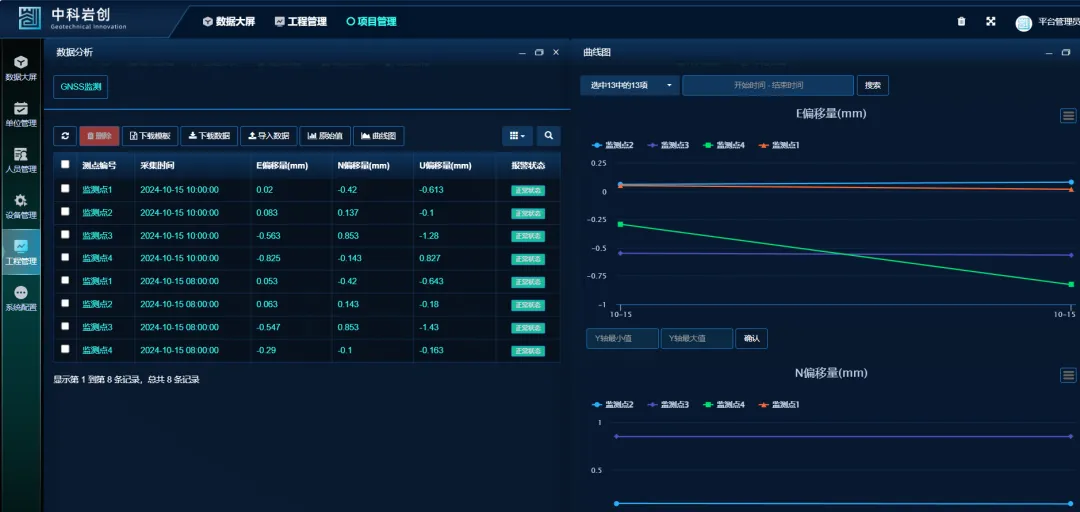Close the 数据分析 panel
The image size is (1080, 512).
[x=556, y=52]
